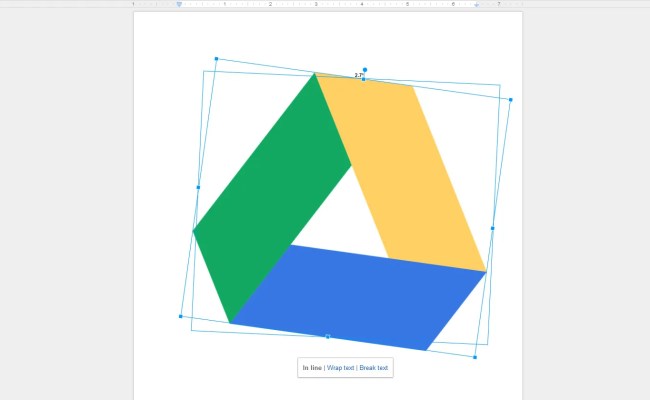
Task: Click the bottom-middle edge resize handle
Action: point(327,337)
